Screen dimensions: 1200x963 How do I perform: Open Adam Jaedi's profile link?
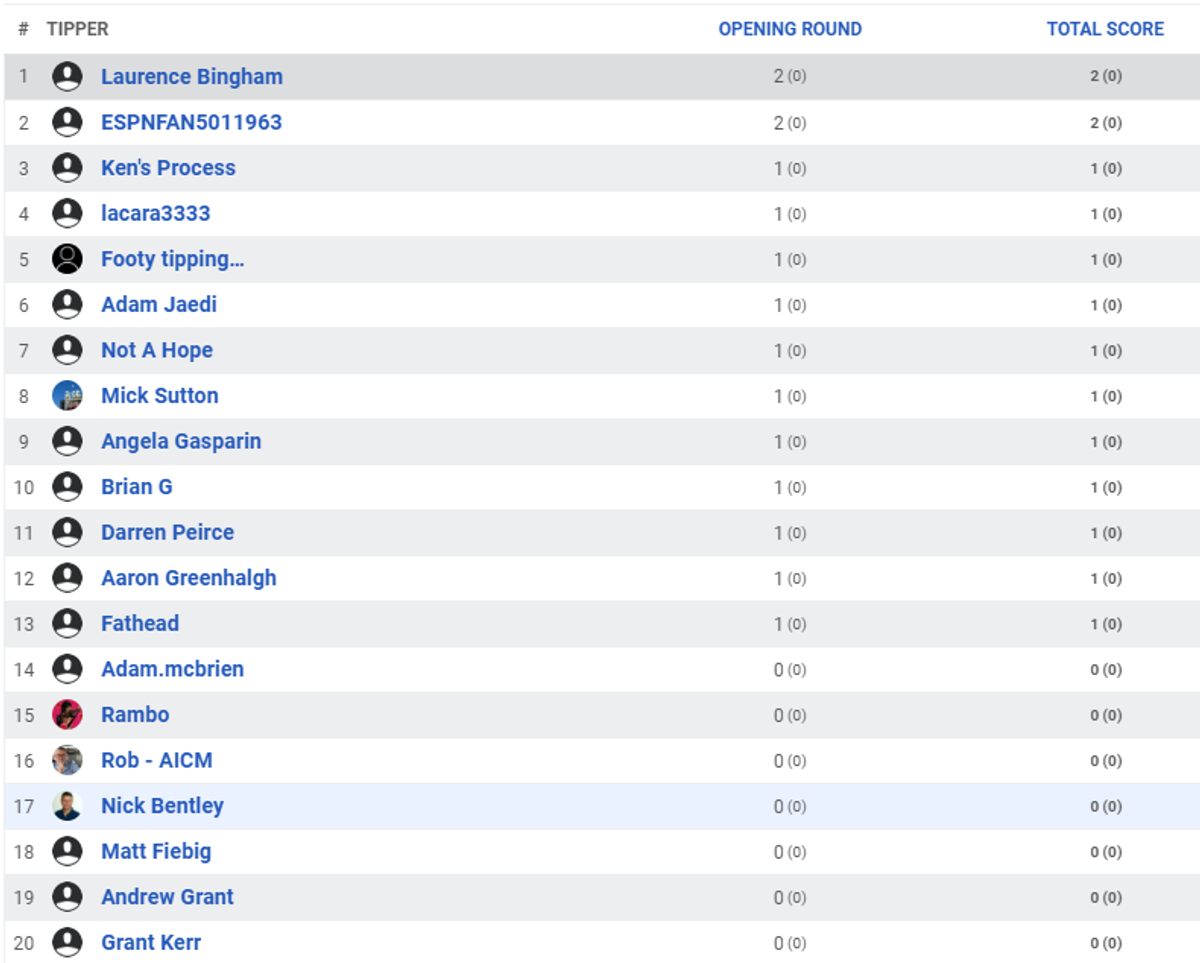159,305
